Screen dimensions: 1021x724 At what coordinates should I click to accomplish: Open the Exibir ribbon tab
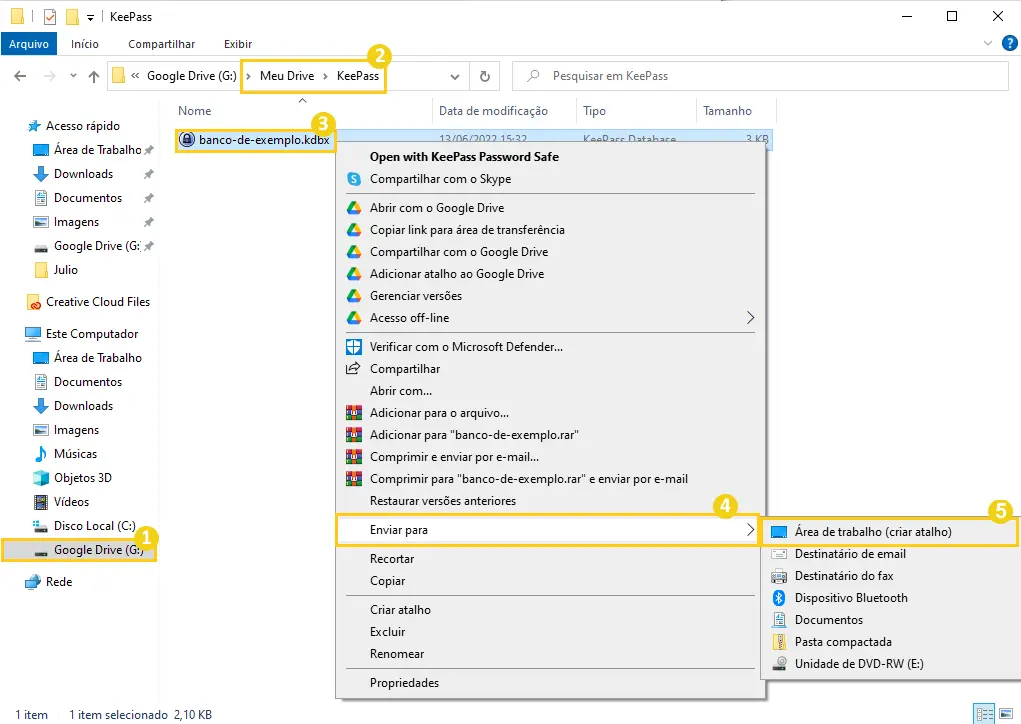(238, 44)
